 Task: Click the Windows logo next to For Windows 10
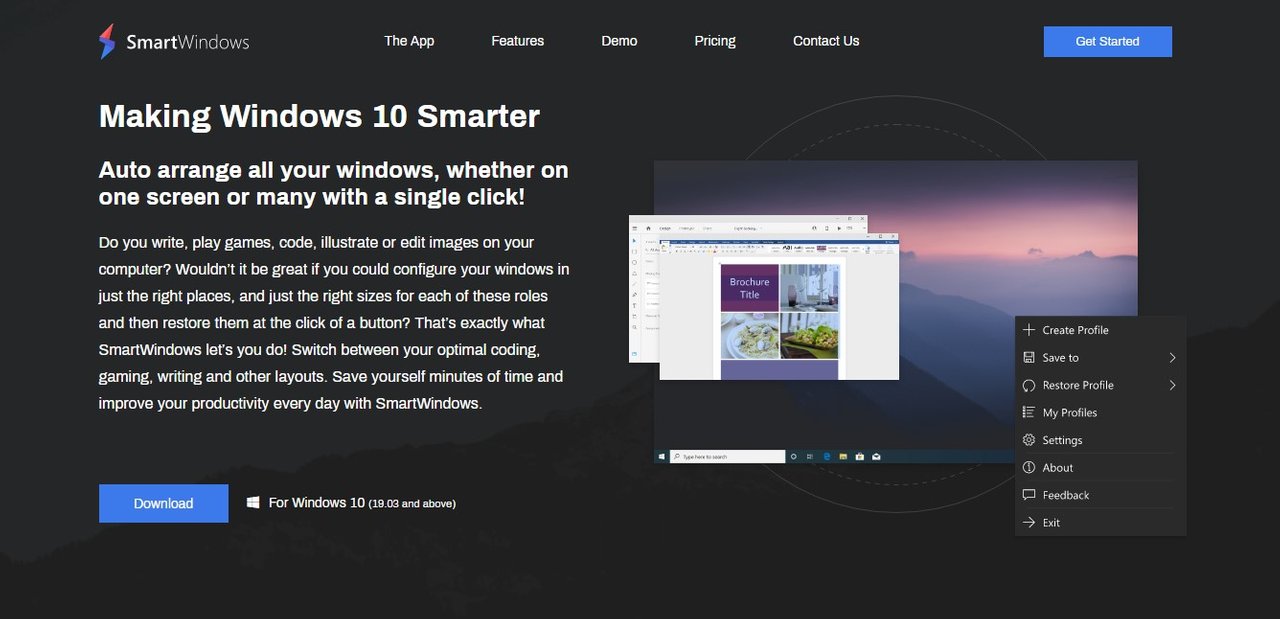253,503
